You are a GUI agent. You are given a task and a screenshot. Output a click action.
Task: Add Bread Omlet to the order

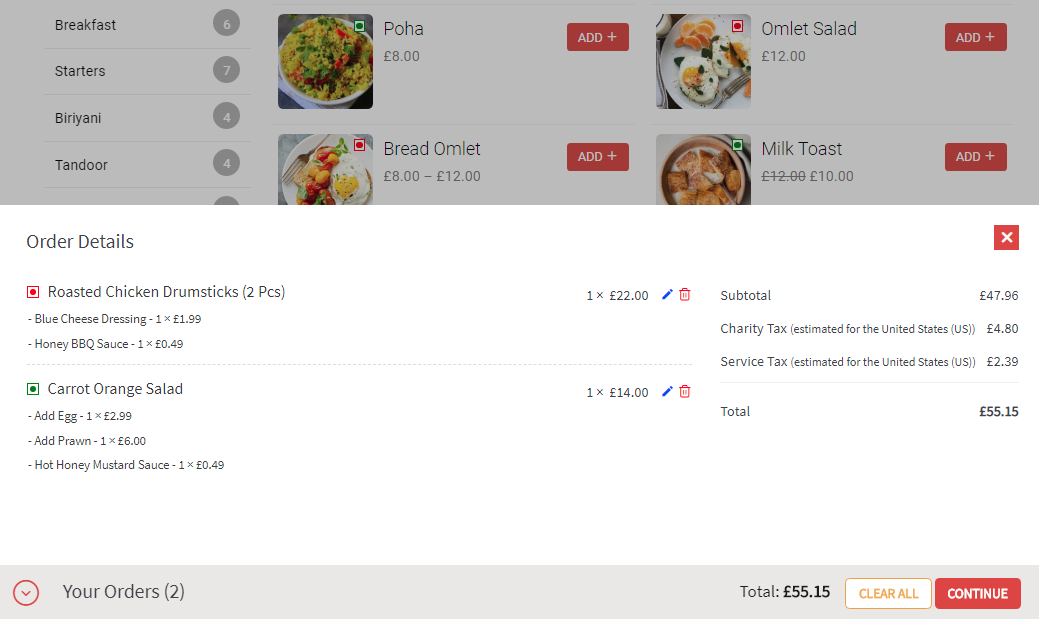tap(597, 157)
